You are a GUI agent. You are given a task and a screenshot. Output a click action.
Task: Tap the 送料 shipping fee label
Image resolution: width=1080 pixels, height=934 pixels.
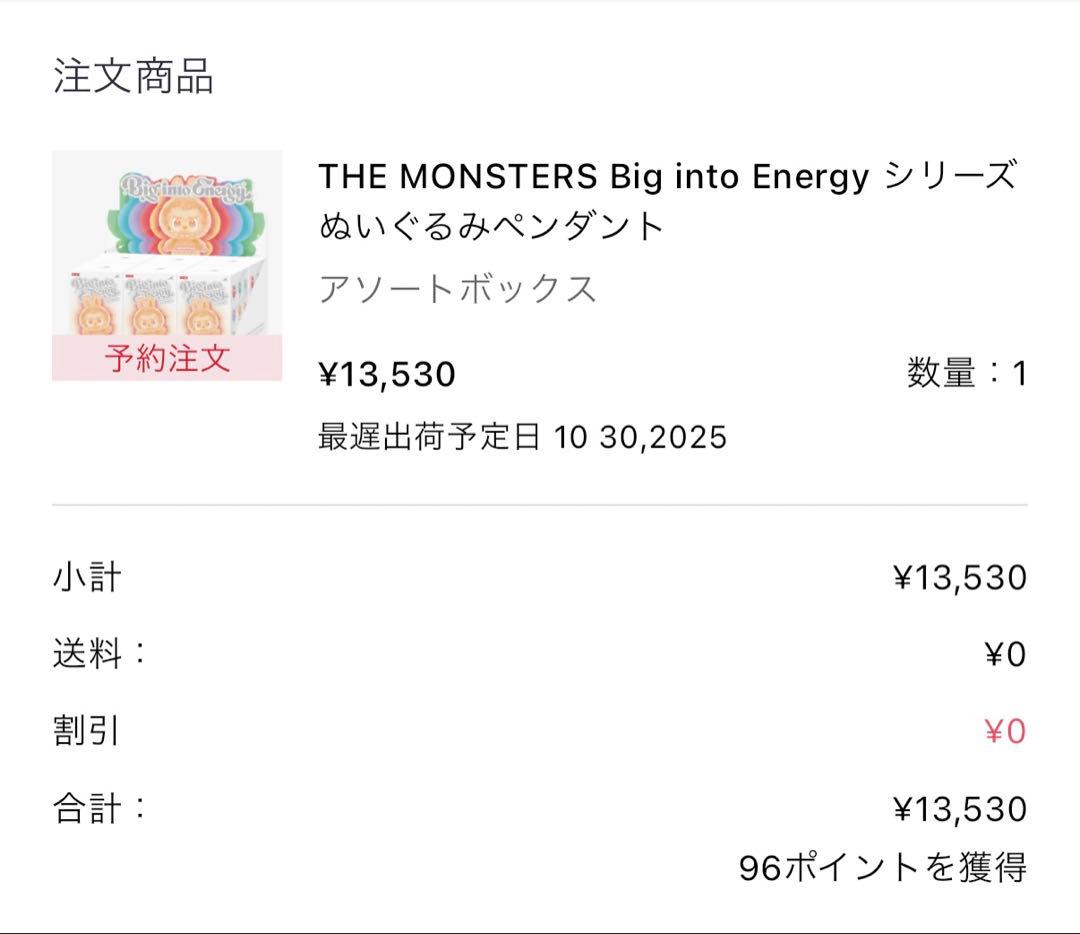pyautogui.click(x=99, y=655)
